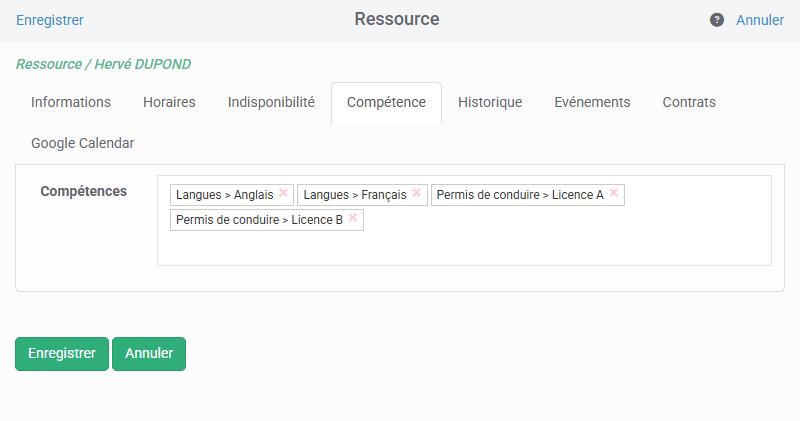Open the Contrats tab
The image size is (800, 421).
(x=689, y=102)
